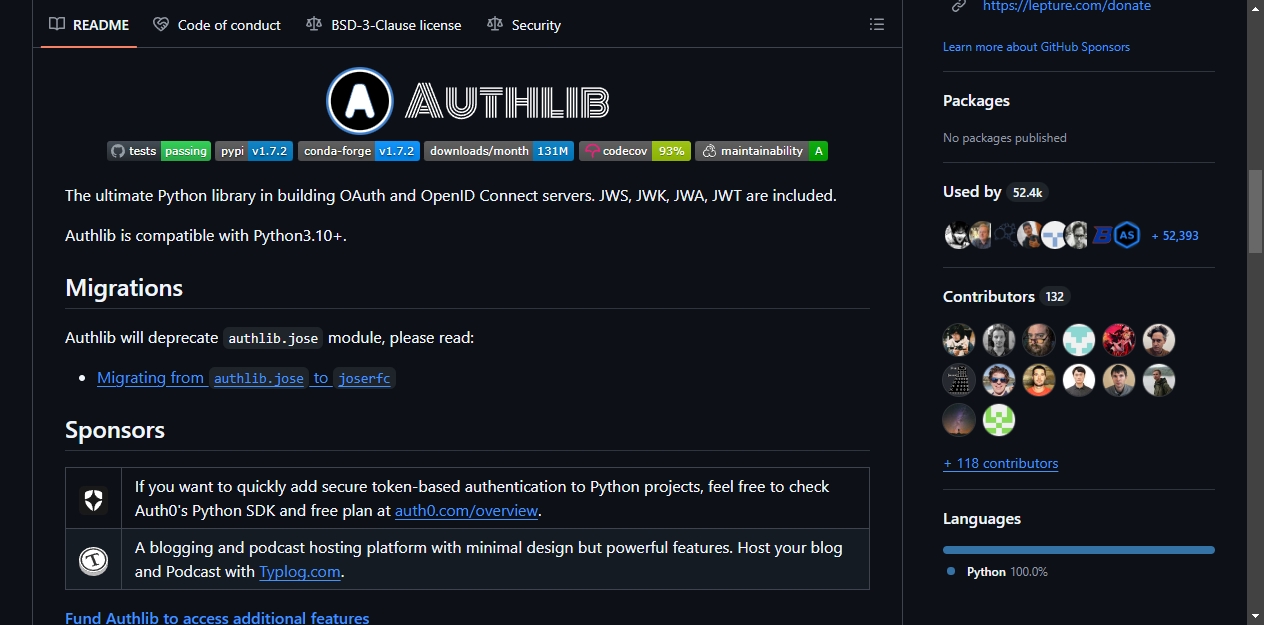The height and width of the screenshot is (625, 1264).
Task: Open Learn more about GitHub Sponsors
Action: point(1036,47)
